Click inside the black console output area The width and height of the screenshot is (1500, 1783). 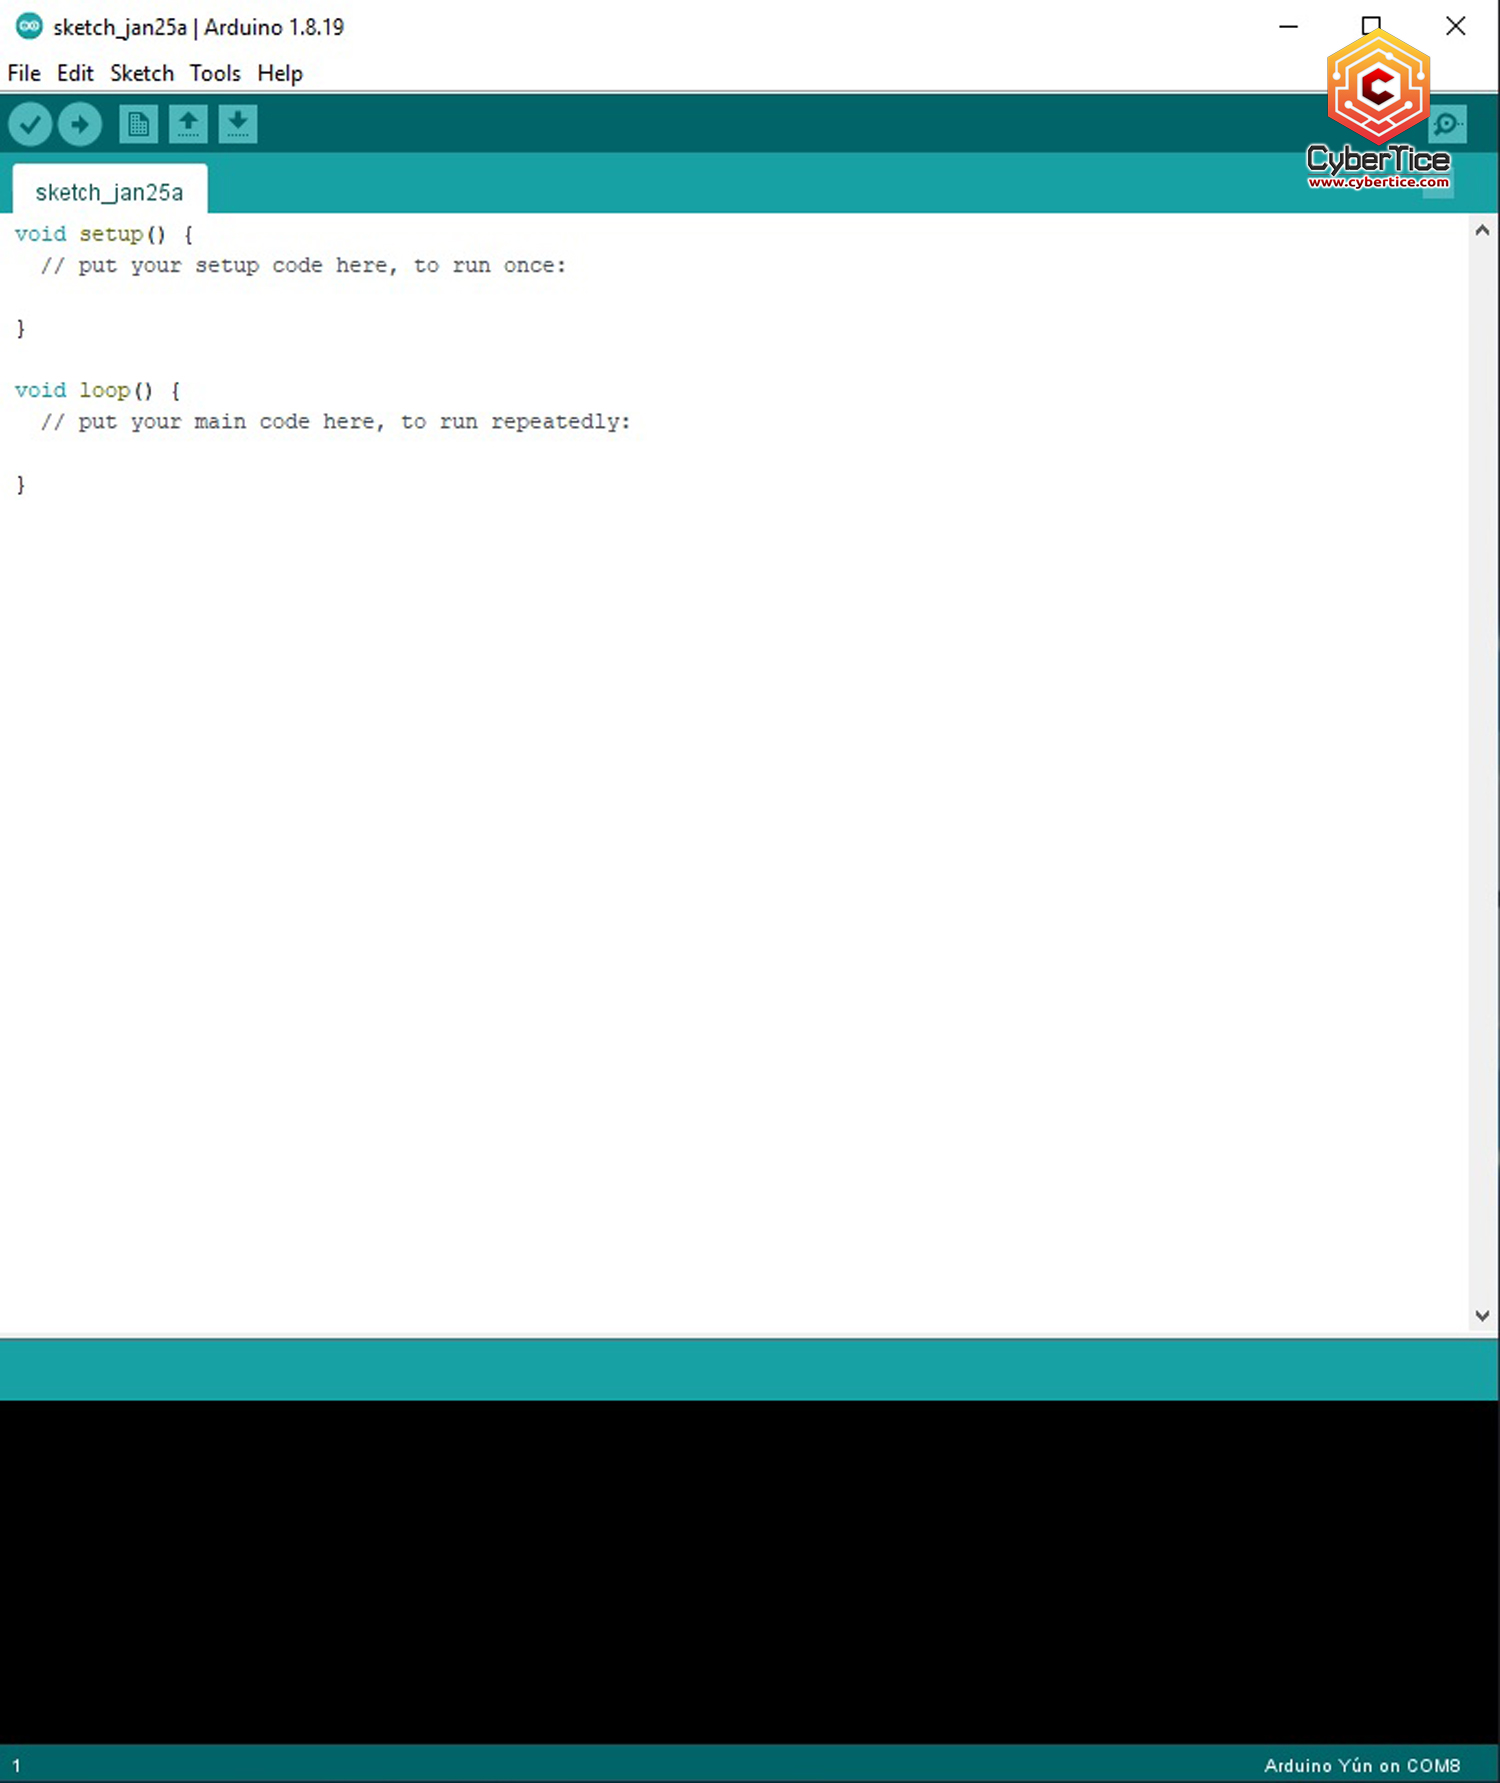[750, 1570]
